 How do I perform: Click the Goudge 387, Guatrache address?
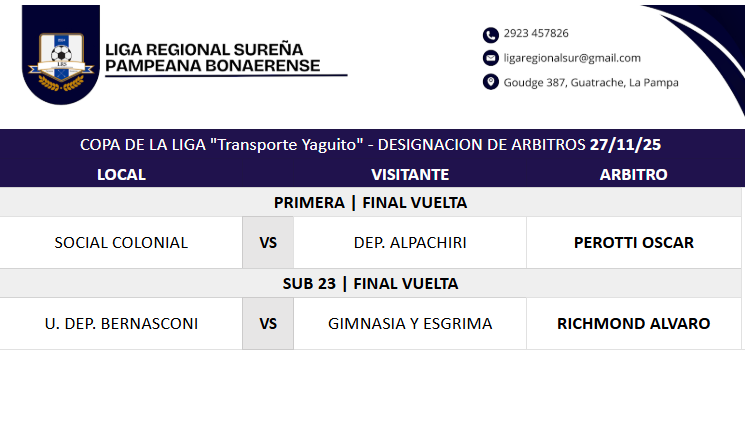coord(591,82)
